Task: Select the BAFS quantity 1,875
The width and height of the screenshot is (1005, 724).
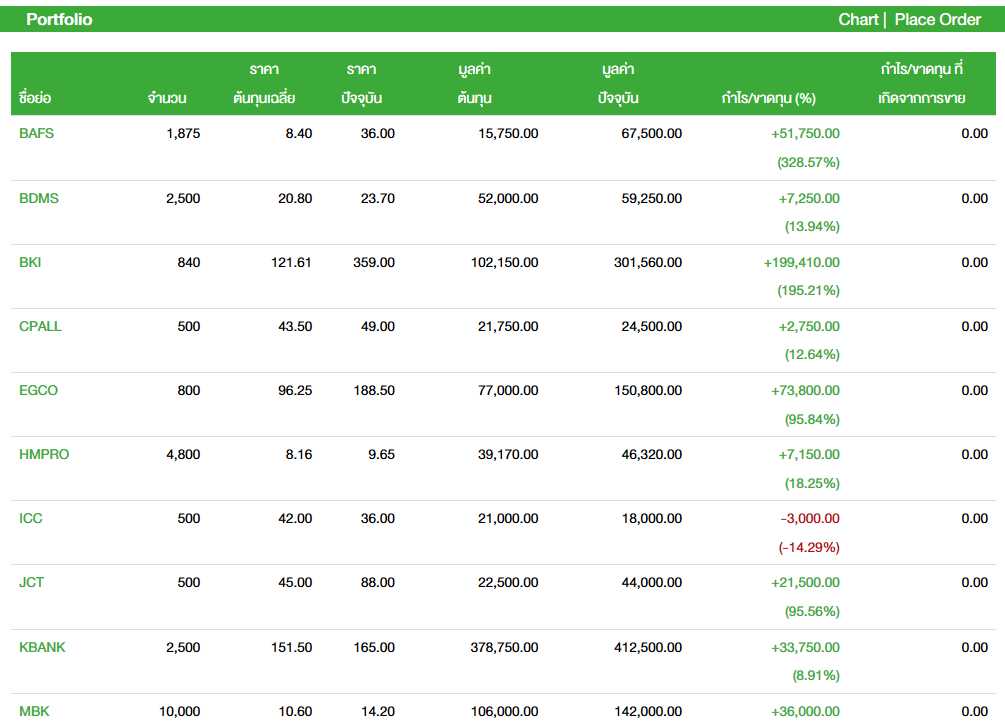Action: [x=183, y=133]
